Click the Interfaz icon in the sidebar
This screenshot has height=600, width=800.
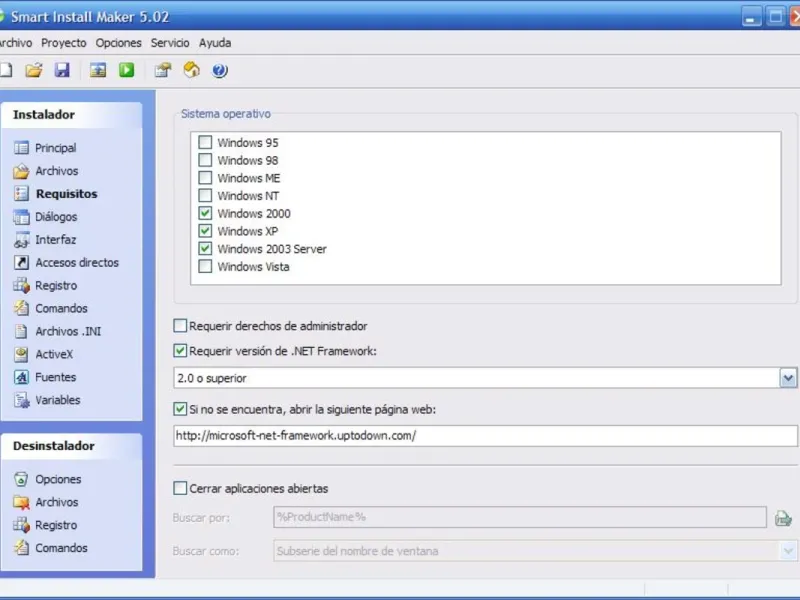21,240
